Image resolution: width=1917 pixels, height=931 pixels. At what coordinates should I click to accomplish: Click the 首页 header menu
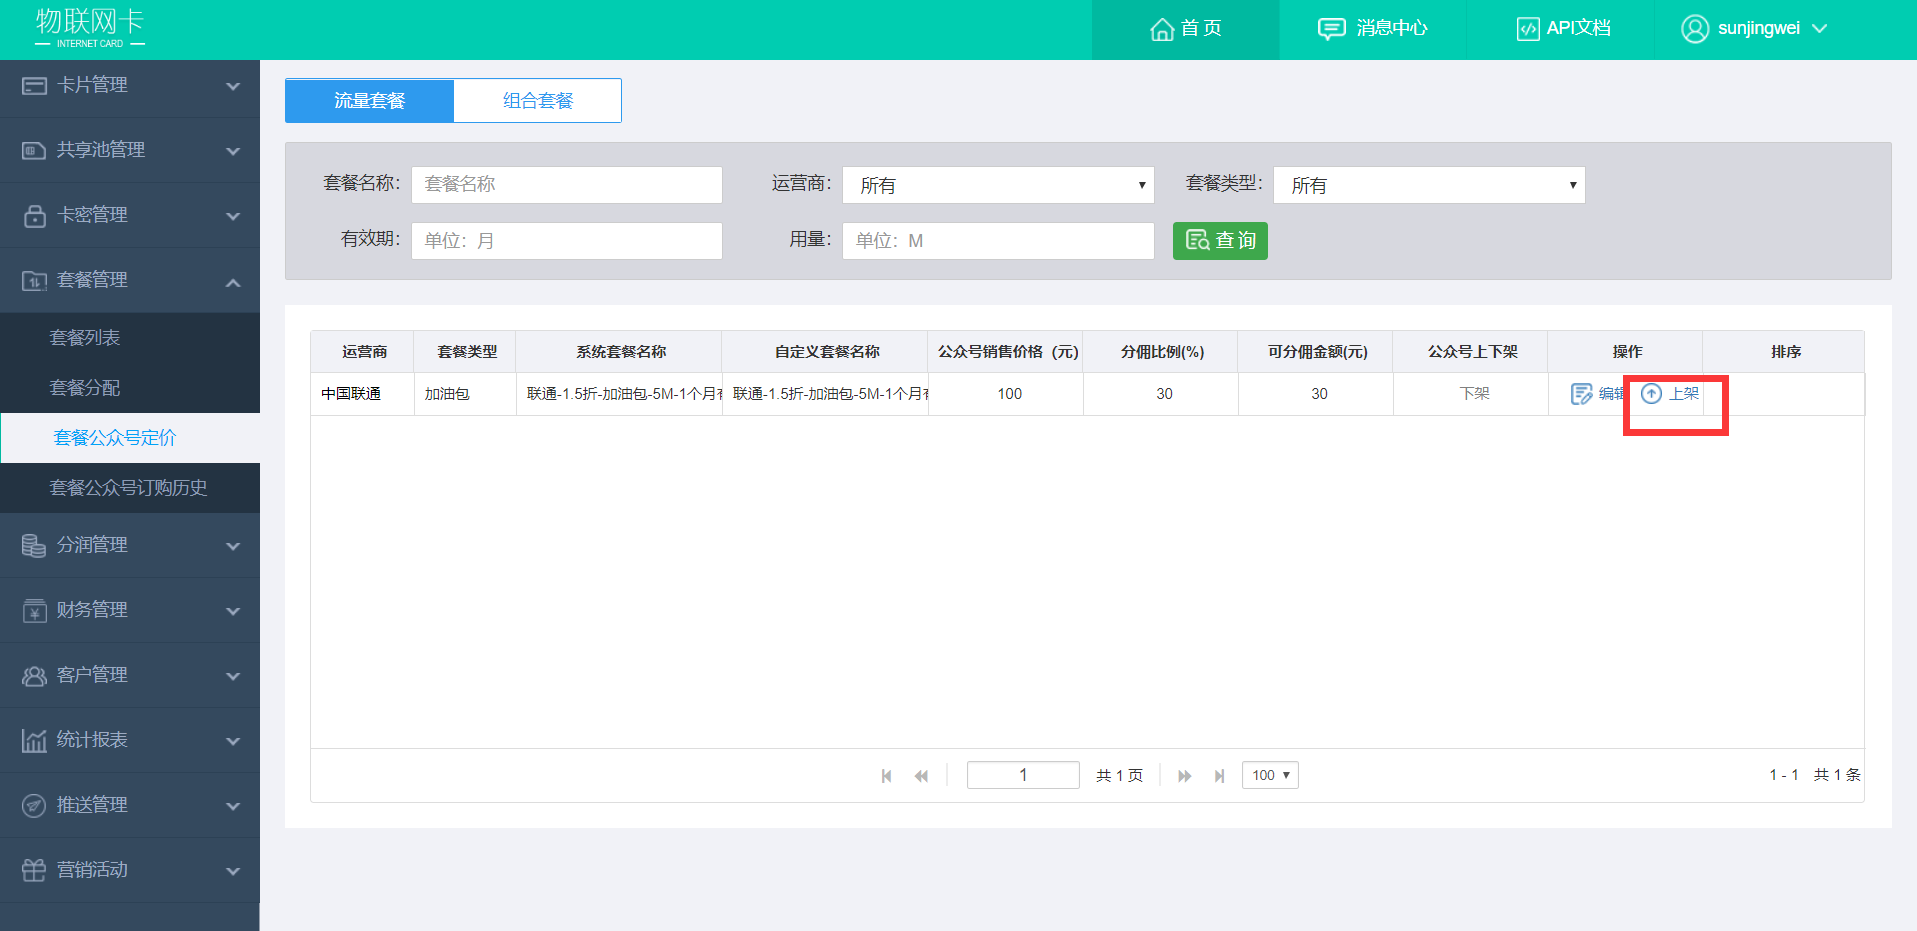pos(1185,29)
